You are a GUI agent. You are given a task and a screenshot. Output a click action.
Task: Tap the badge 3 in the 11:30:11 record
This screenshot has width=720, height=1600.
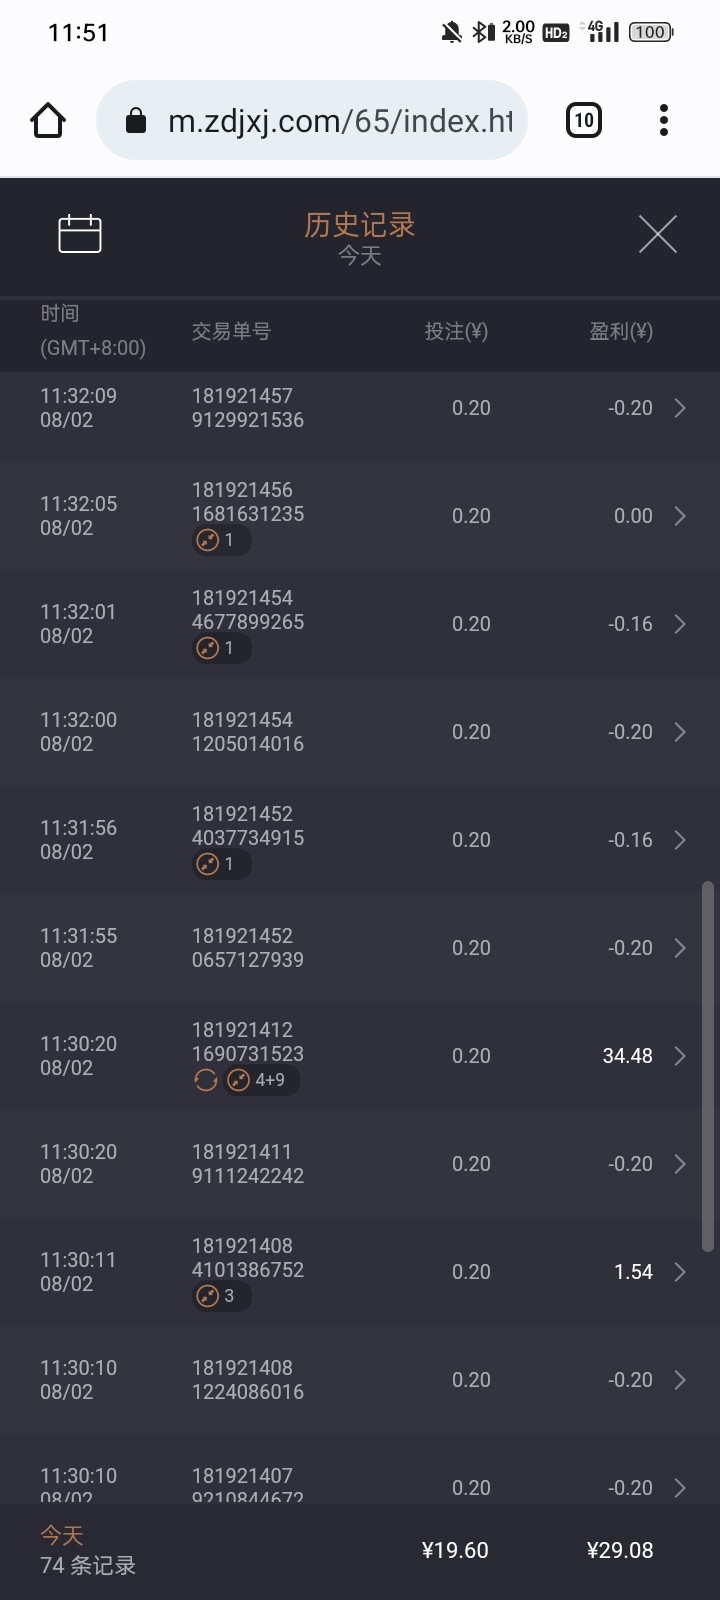(x=220, y=1296)
